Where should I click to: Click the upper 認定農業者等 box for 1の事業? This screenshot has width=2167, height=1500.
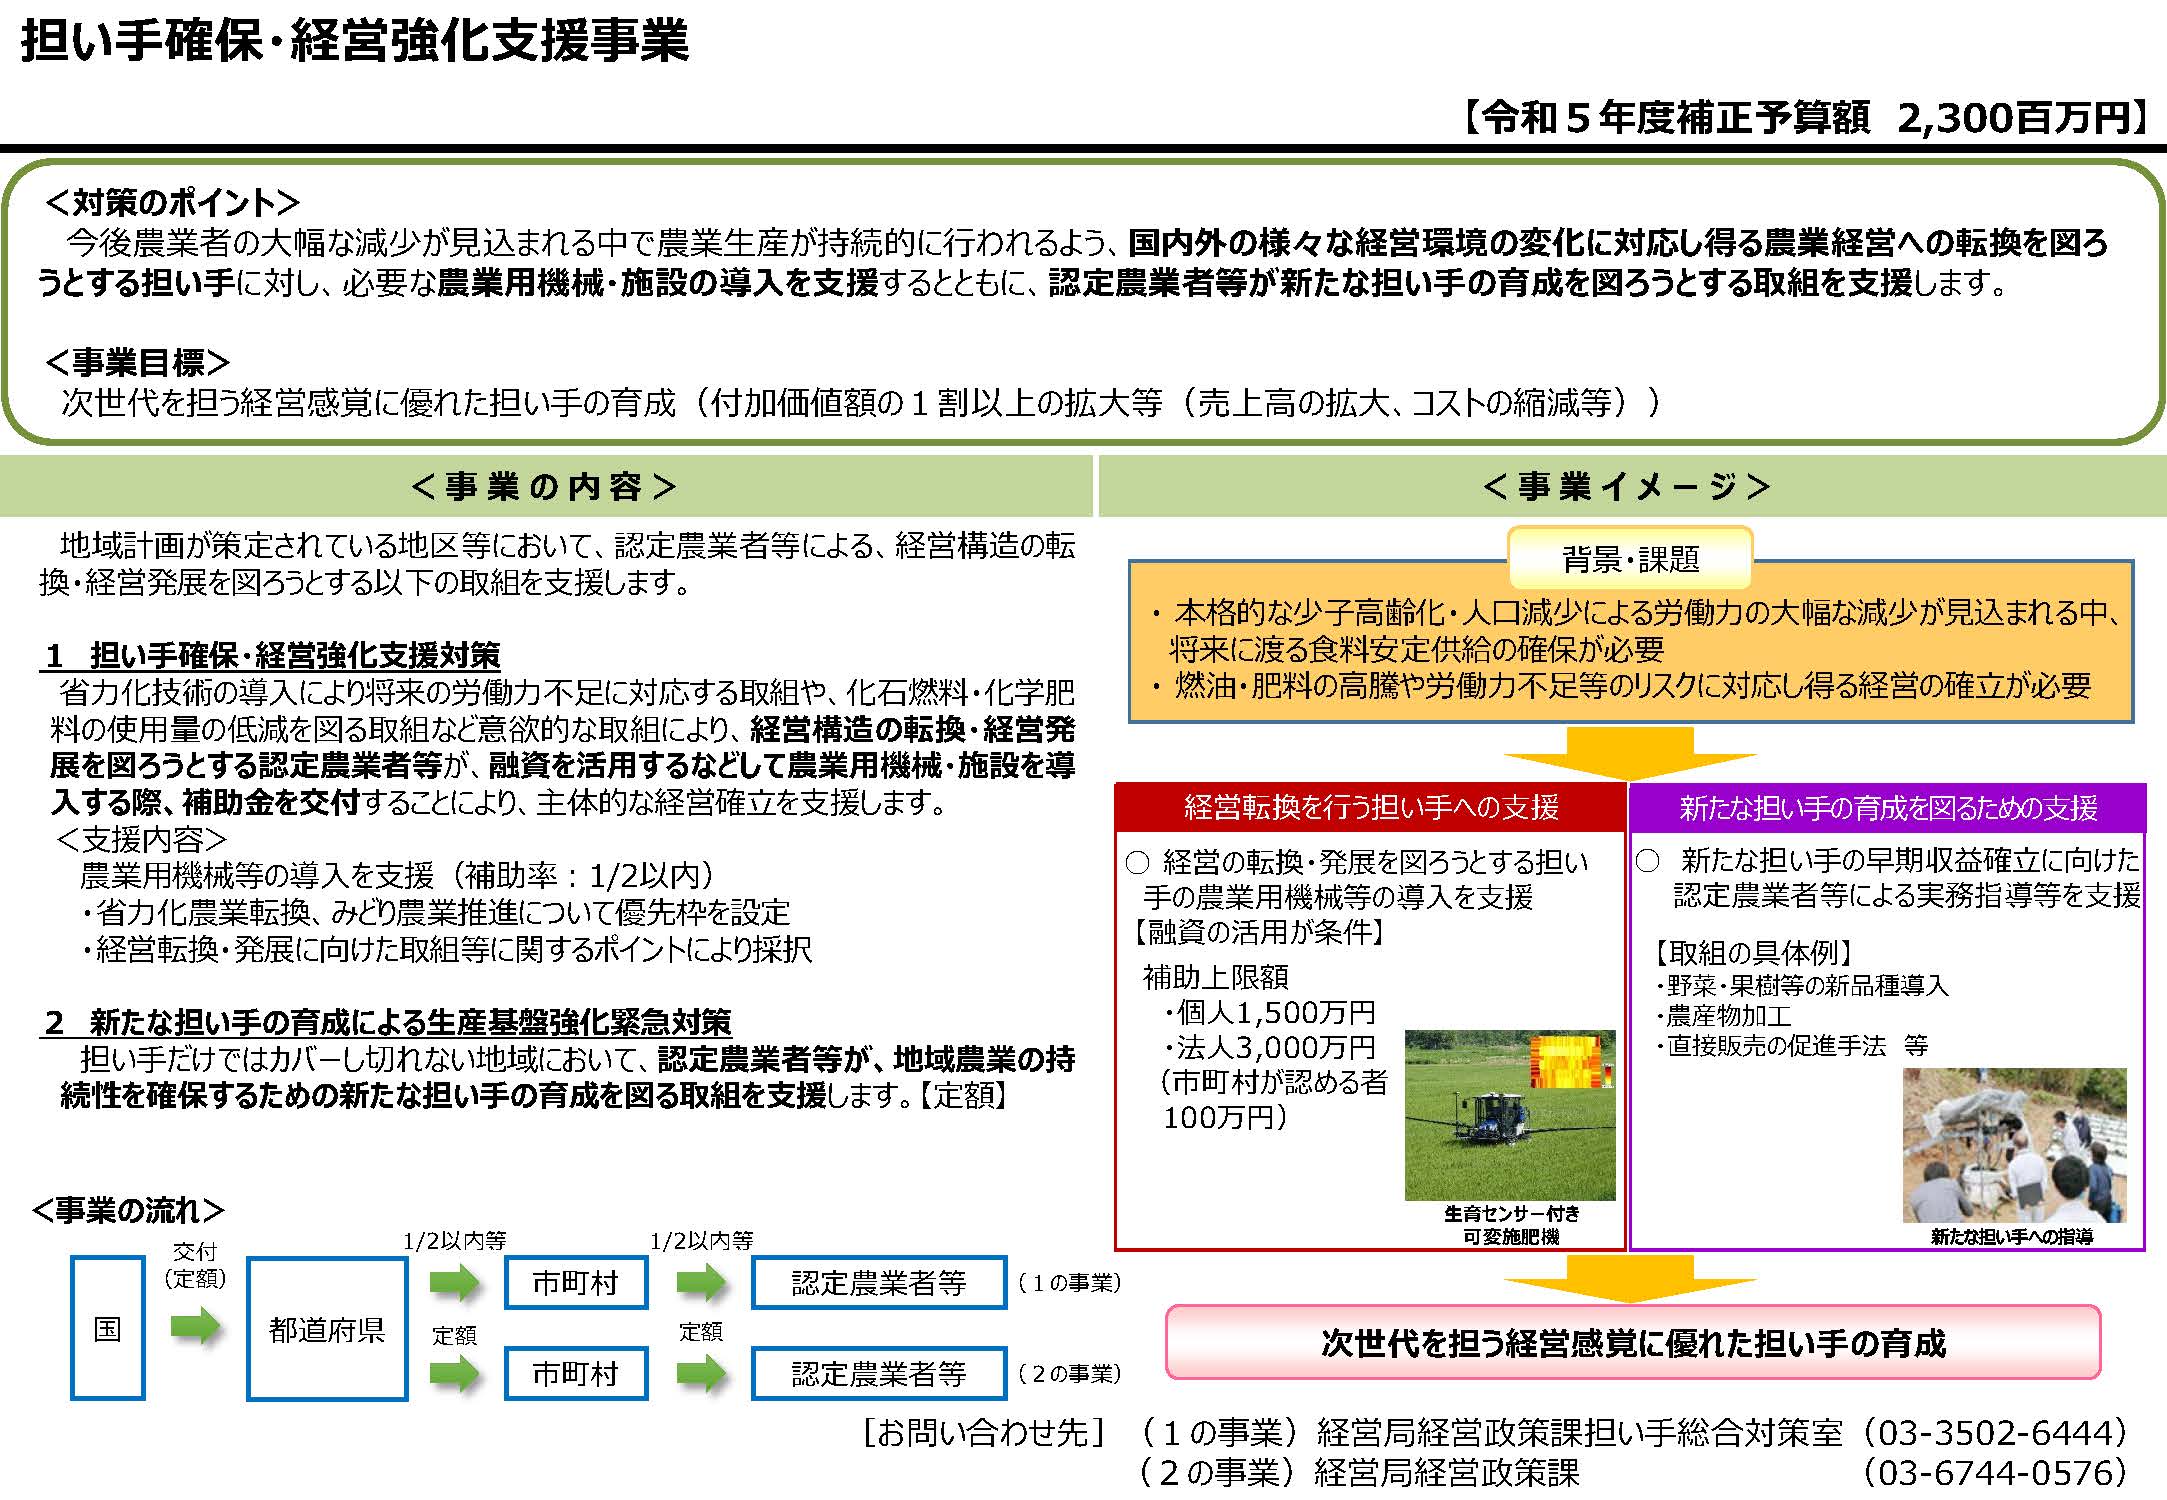(878, 1282)
